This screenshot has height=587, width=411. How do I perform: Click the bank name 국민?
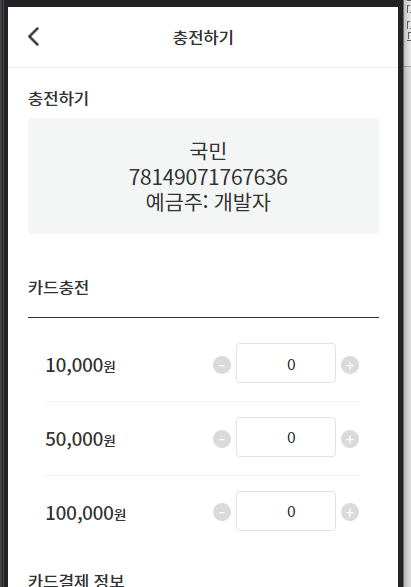(208, 150)
